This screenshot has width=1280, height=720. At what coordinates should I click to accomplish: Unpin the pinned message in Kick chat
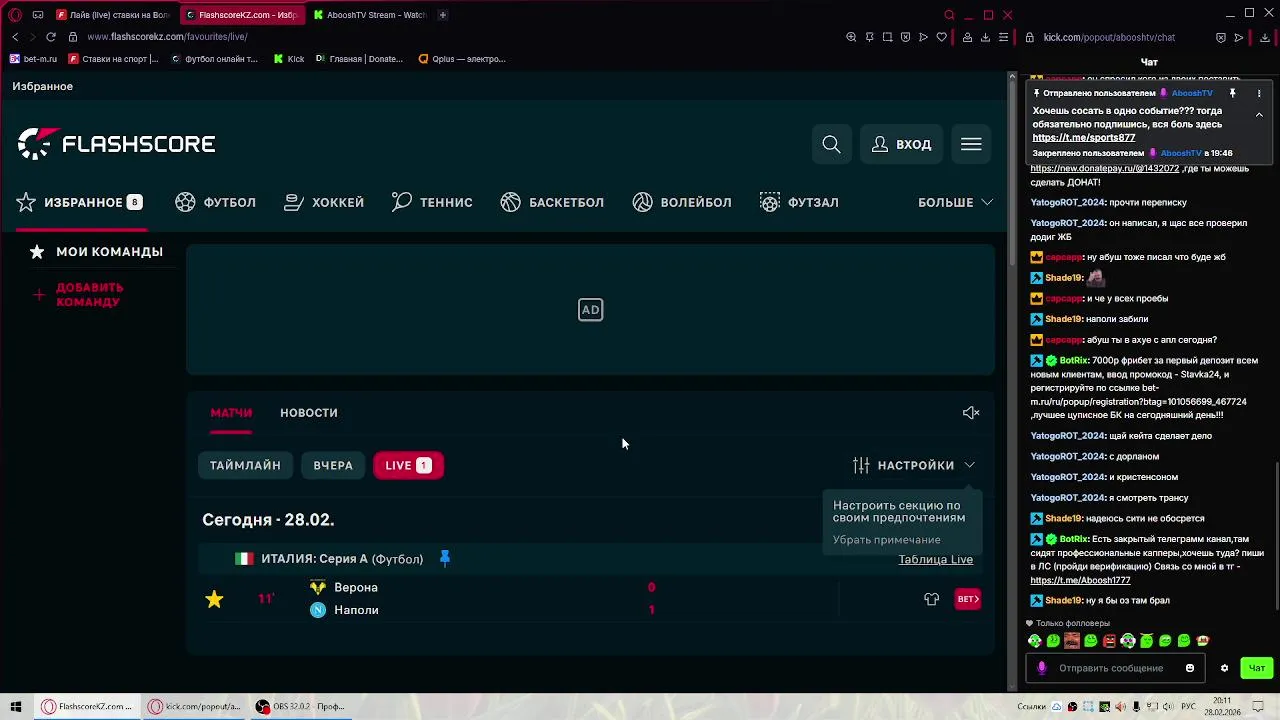click(x=1232, y=93)
